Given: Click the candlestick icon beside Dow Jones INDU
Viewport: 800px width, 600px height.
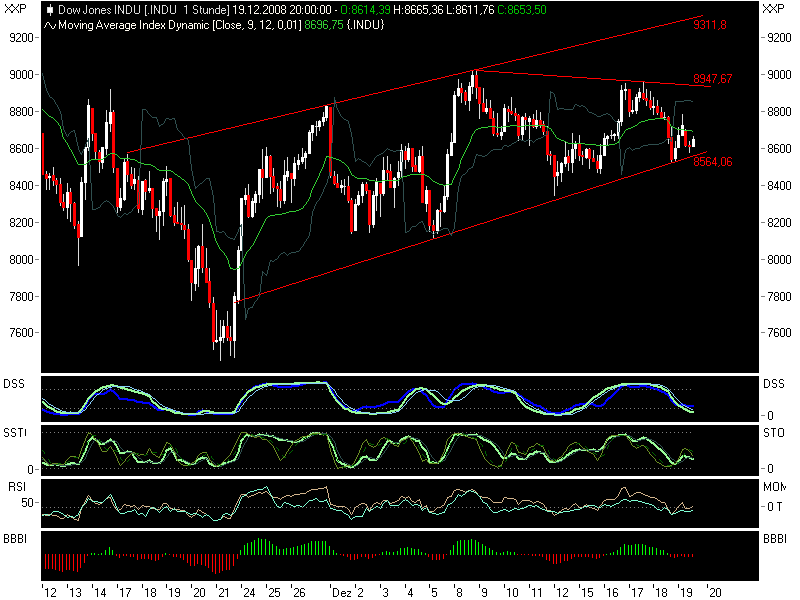Looking at the screenshot, I should [x=50, y=8].
